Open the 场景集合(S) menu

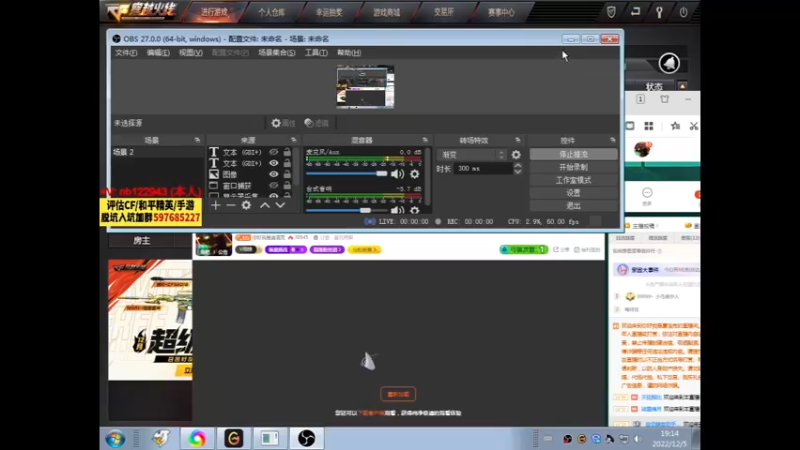pyautogui.click(x=277, y=53)
